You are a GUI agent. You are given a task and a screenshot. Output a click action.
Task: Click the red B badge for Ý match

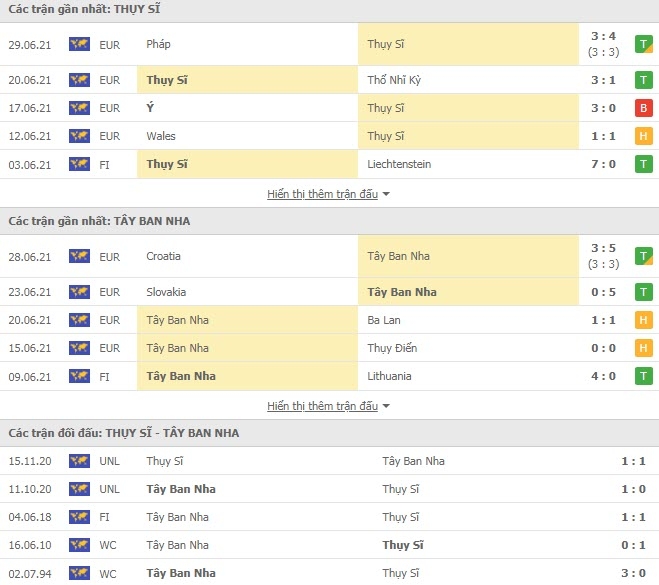[x=643, y=108]
